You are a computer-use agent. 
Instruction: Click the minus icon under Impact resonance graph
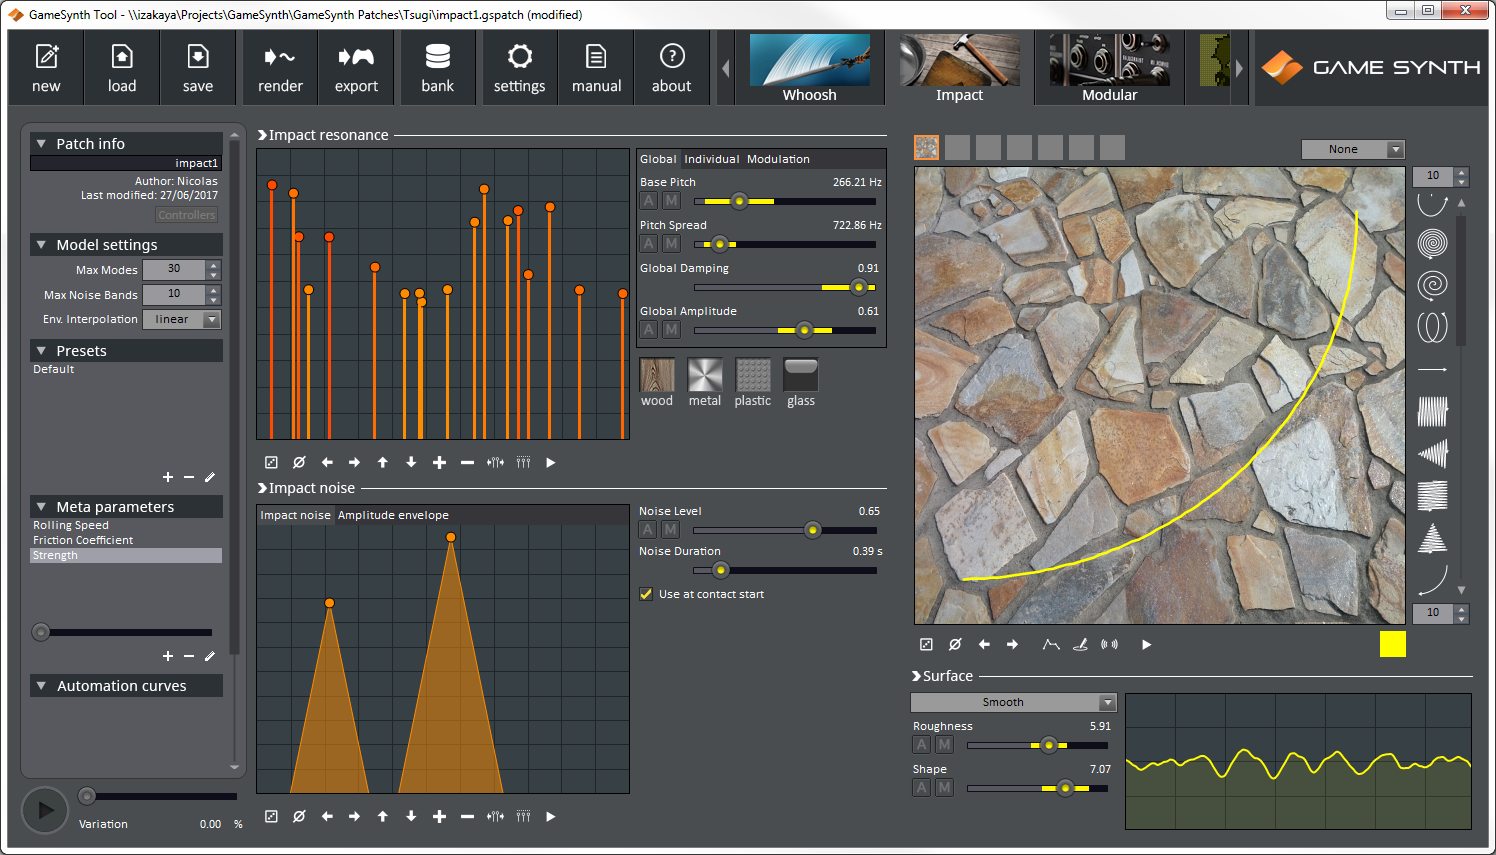pyautogui.click(x=467, y=462)
